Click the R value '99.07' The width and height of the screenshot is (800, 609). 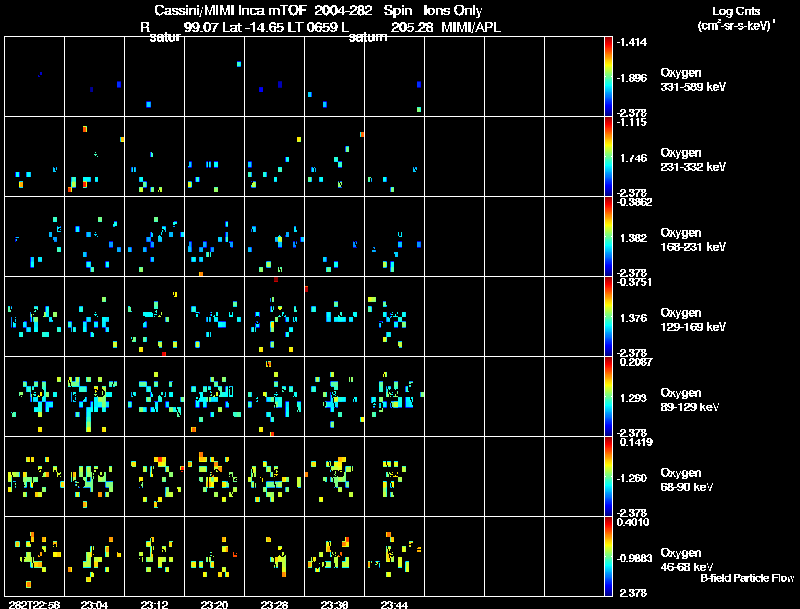pyautogui.click(x=201, y=28)
